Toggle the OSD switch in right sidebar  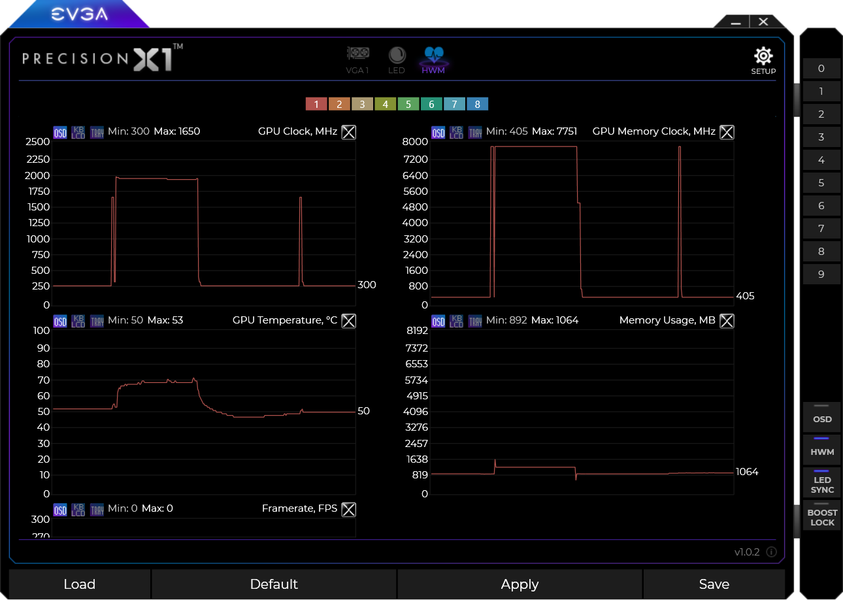pos(821,416)
